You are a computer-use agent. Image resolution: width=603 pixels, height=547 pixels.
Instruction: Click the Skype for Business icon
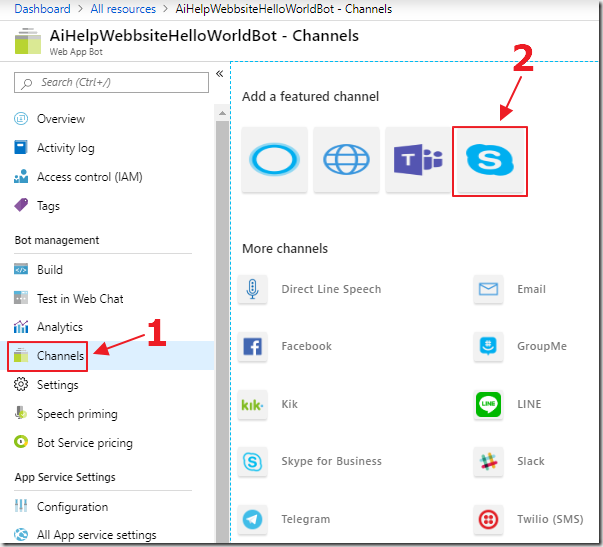pyautogui.click(x=252, y=462)
